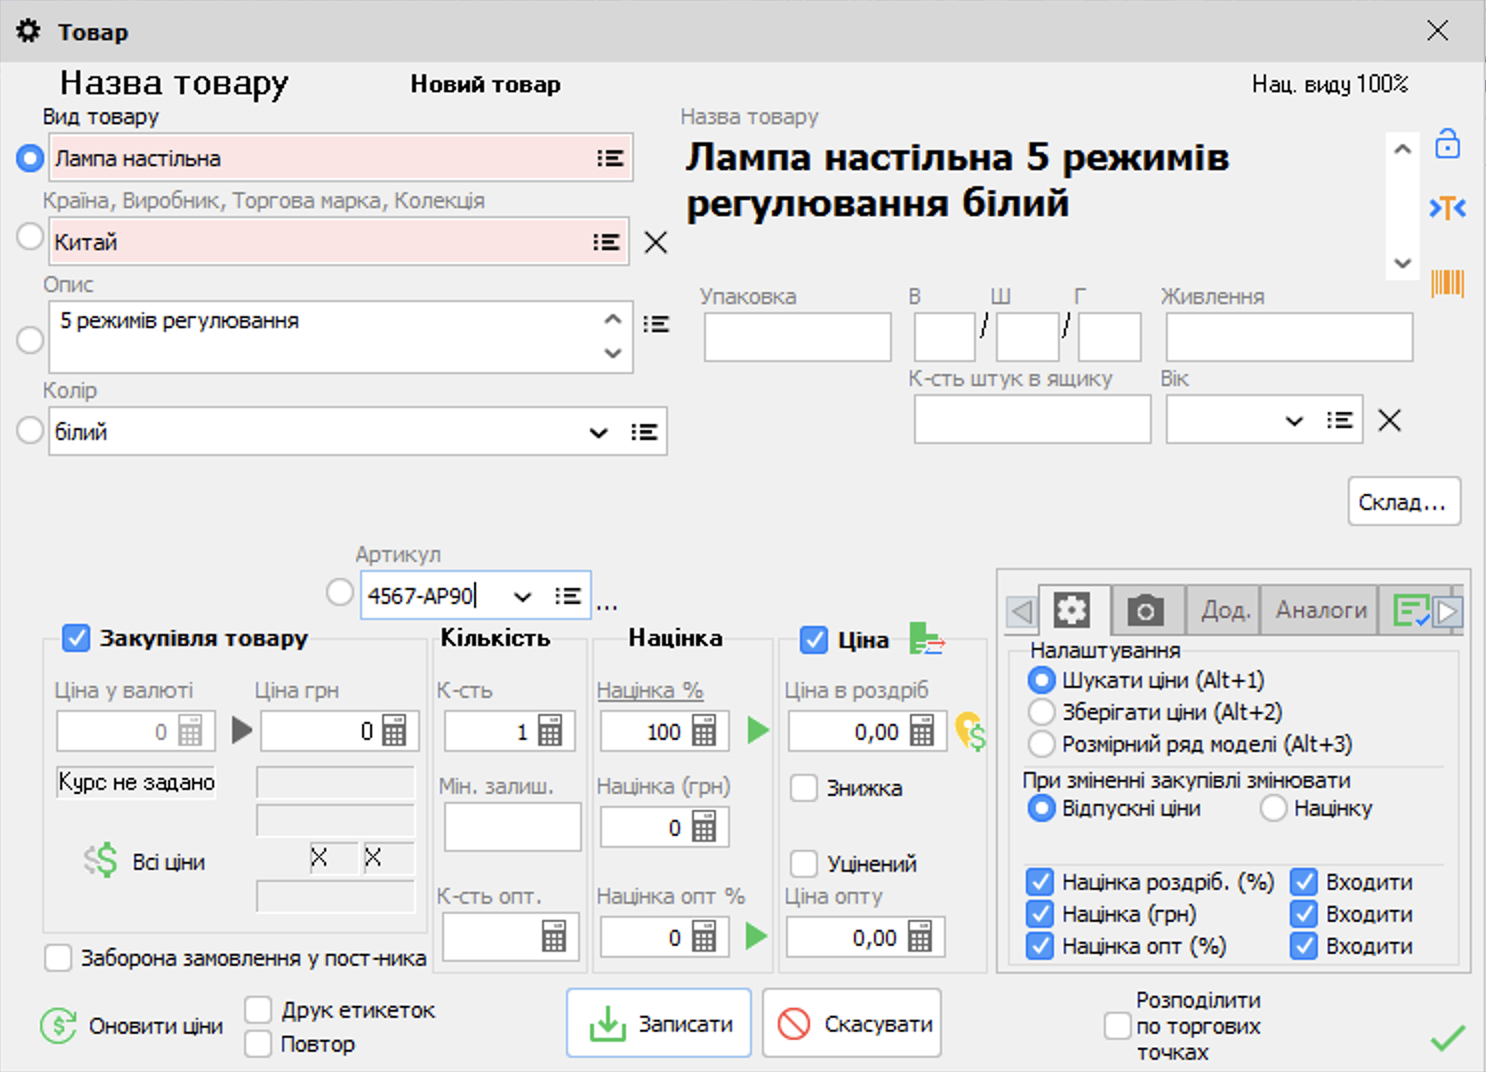Click the refresh icon next to 'Оновити ціни'

(57, 1025)
